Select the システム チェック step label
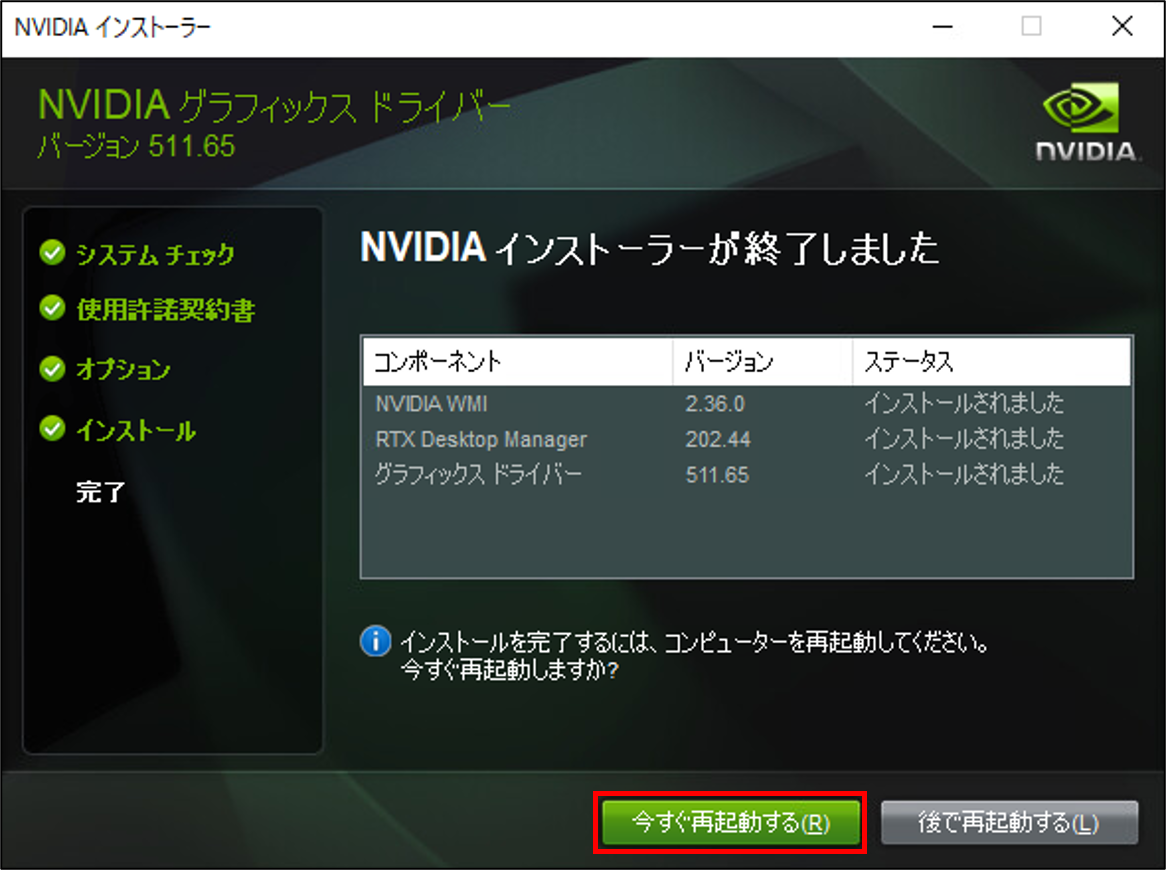The width and height of the screenshot is (1166, 870). (x=155, y=254)
